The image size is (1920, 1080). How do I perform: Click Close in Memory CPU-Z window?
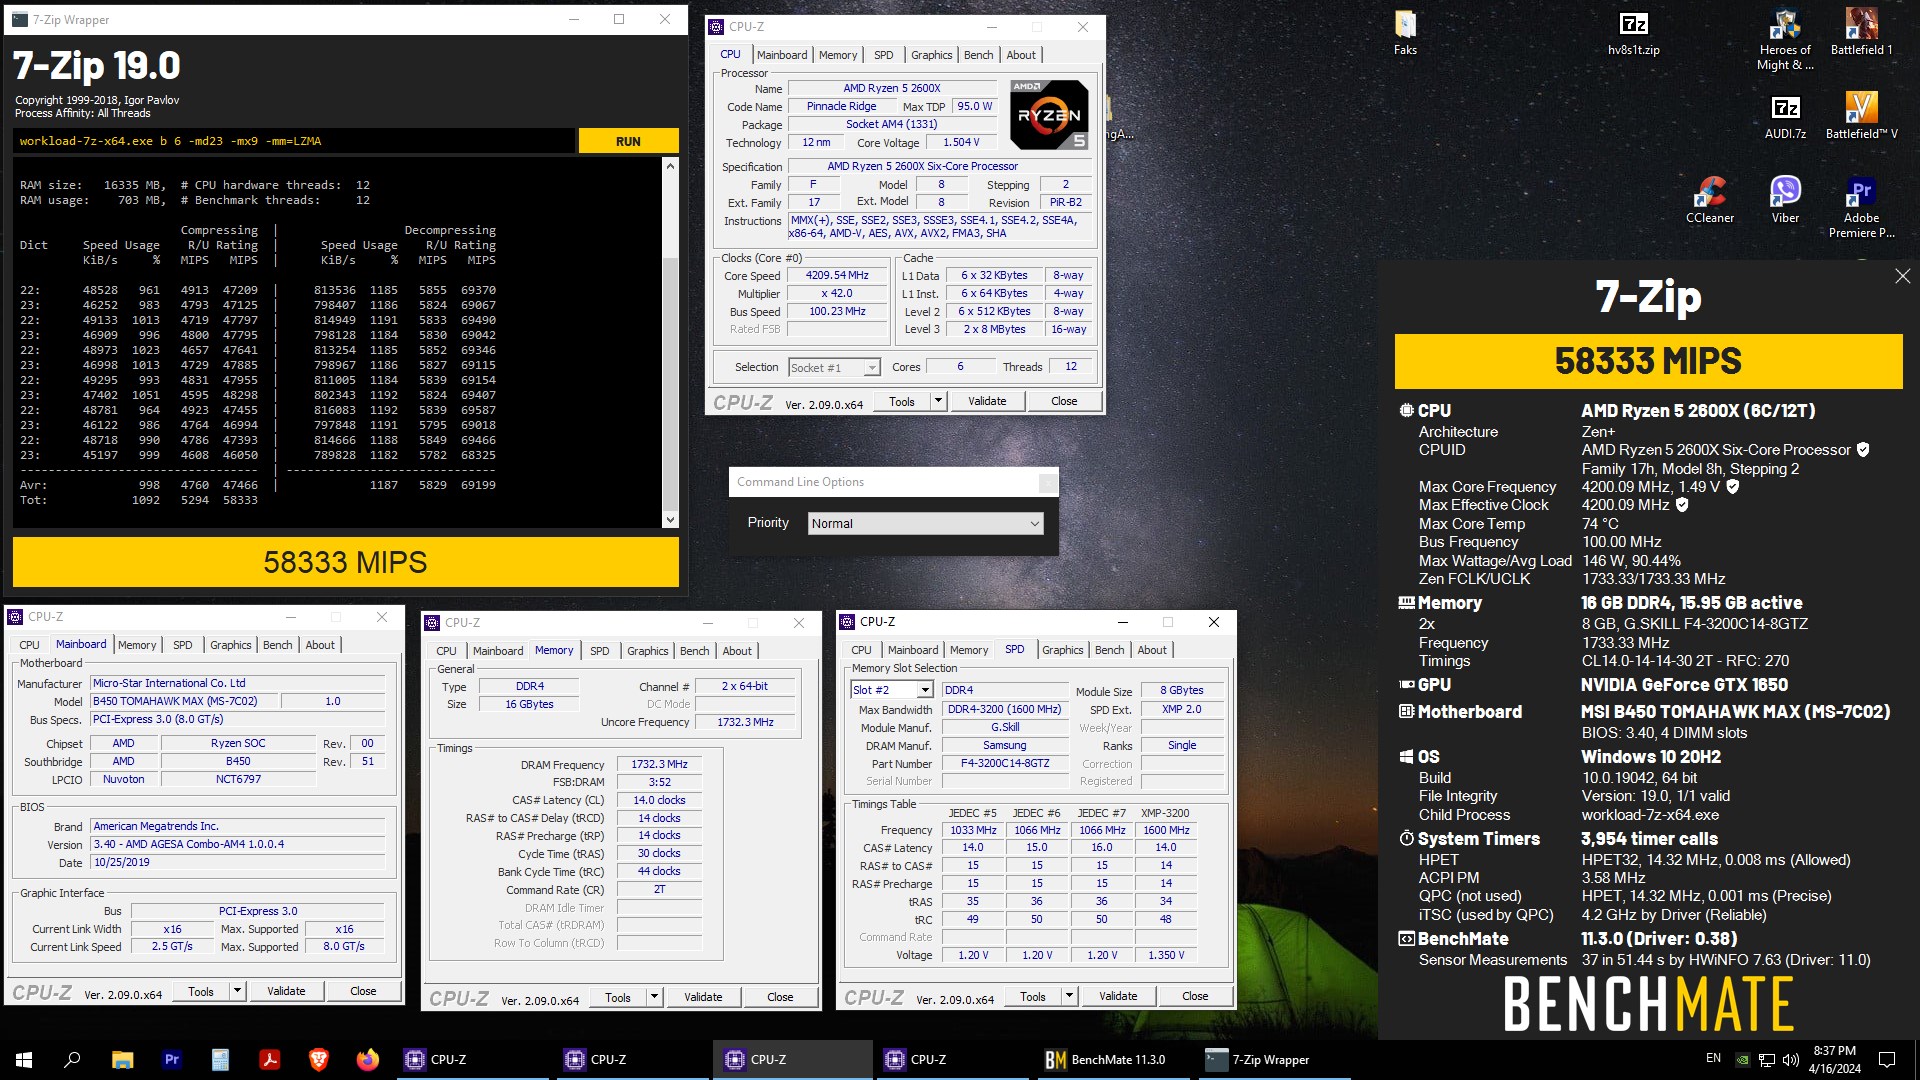pos(780,997)
